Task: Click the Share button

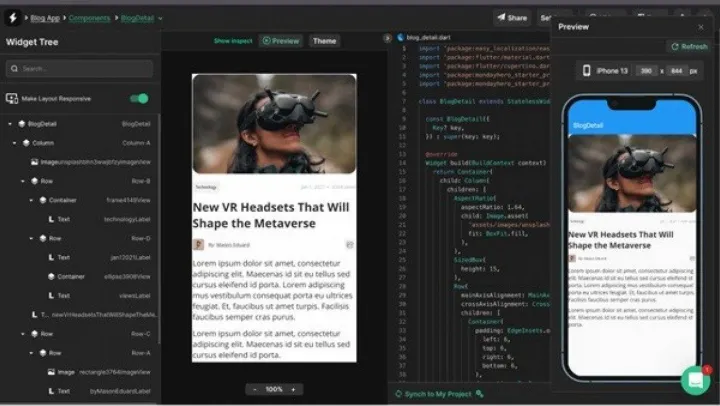Action: [511, 17]
